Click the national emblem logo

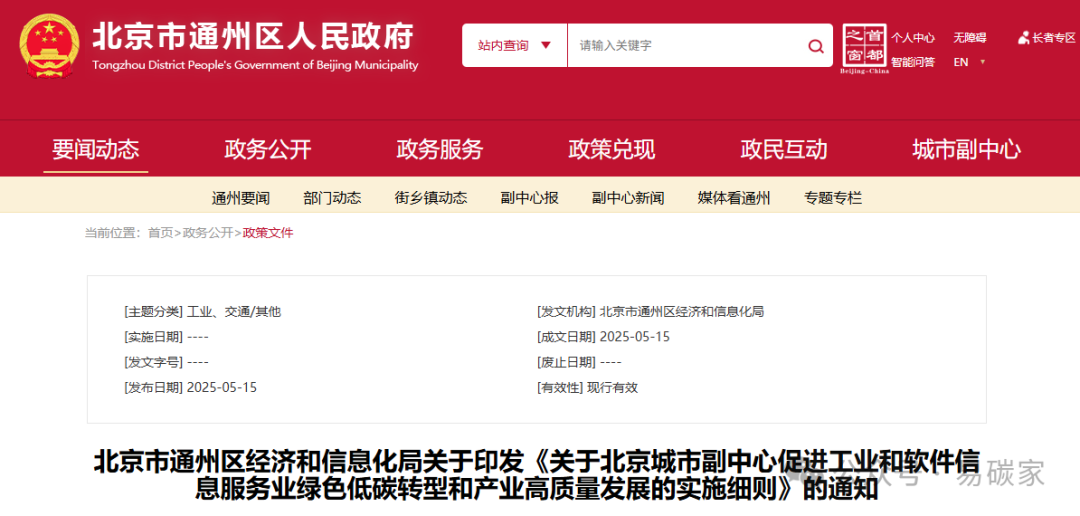pyautogui.click(x=49, y=45)
